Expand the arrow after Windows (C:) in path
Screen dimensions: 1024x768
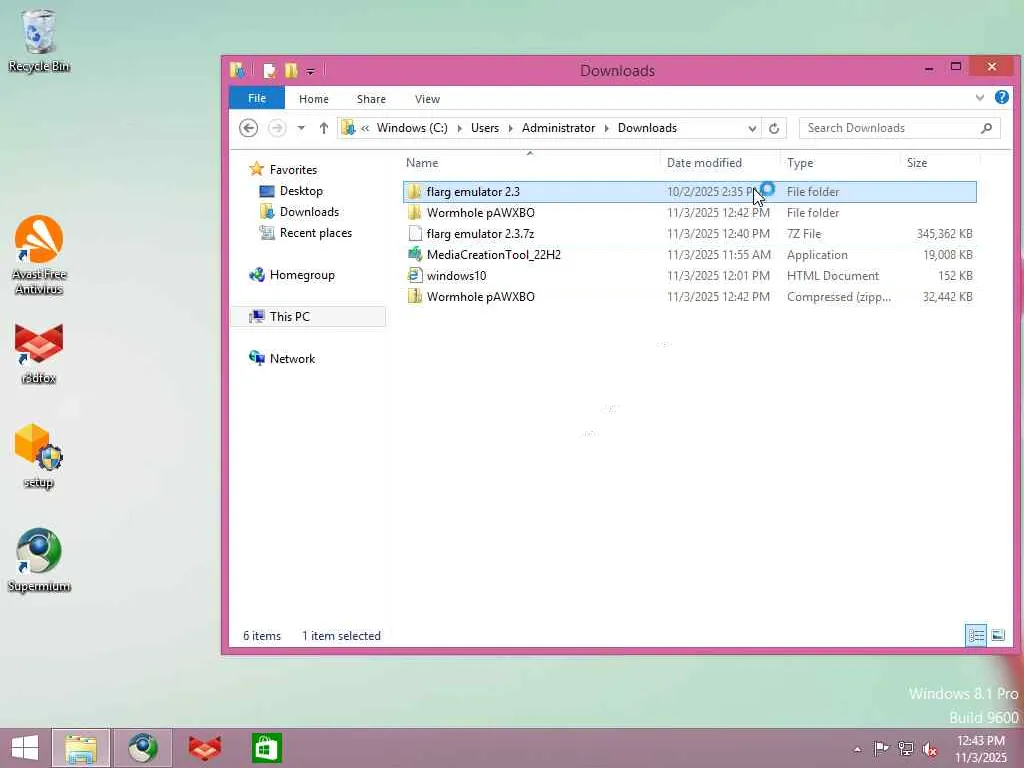[x=459, y=128]
